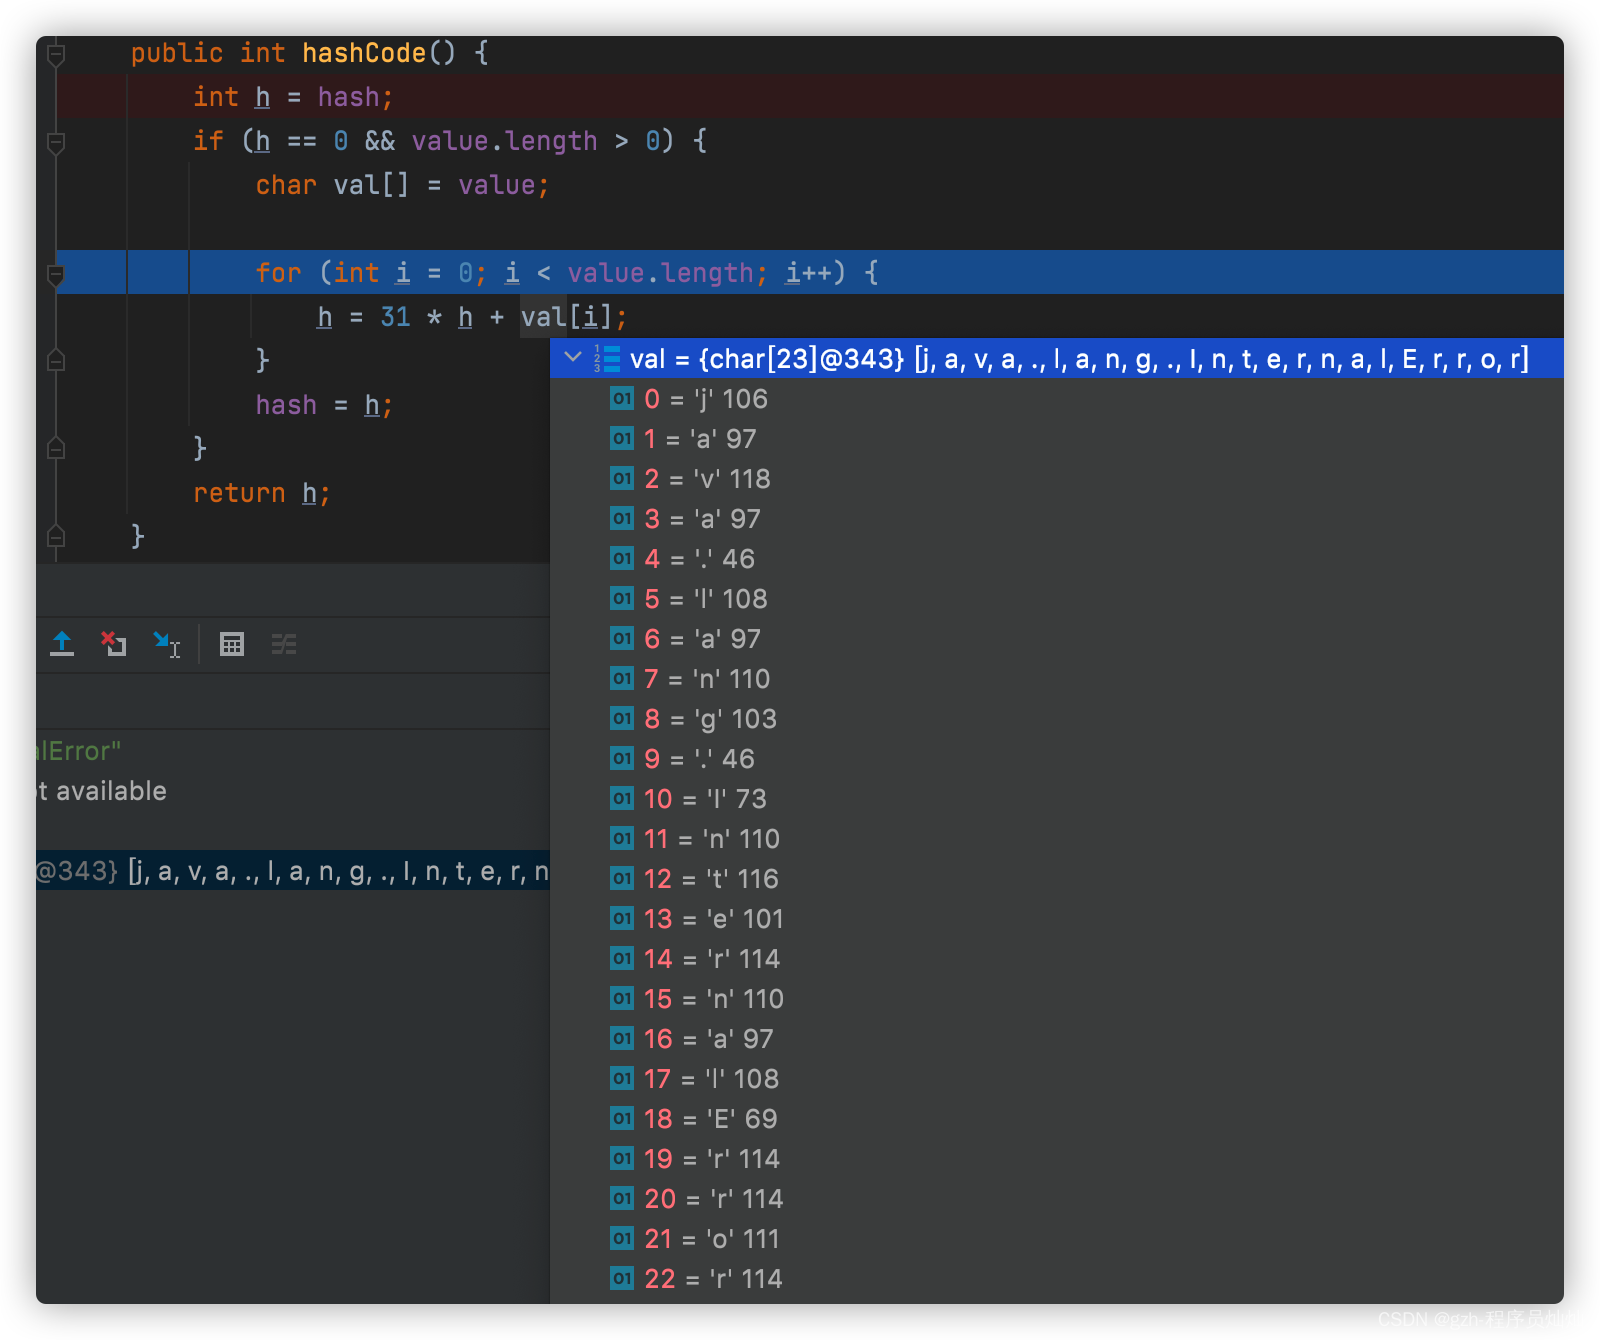1600x1340 pixels.
Task: Select array element 8 = 'g' 103
Action: pos(1056,719)
